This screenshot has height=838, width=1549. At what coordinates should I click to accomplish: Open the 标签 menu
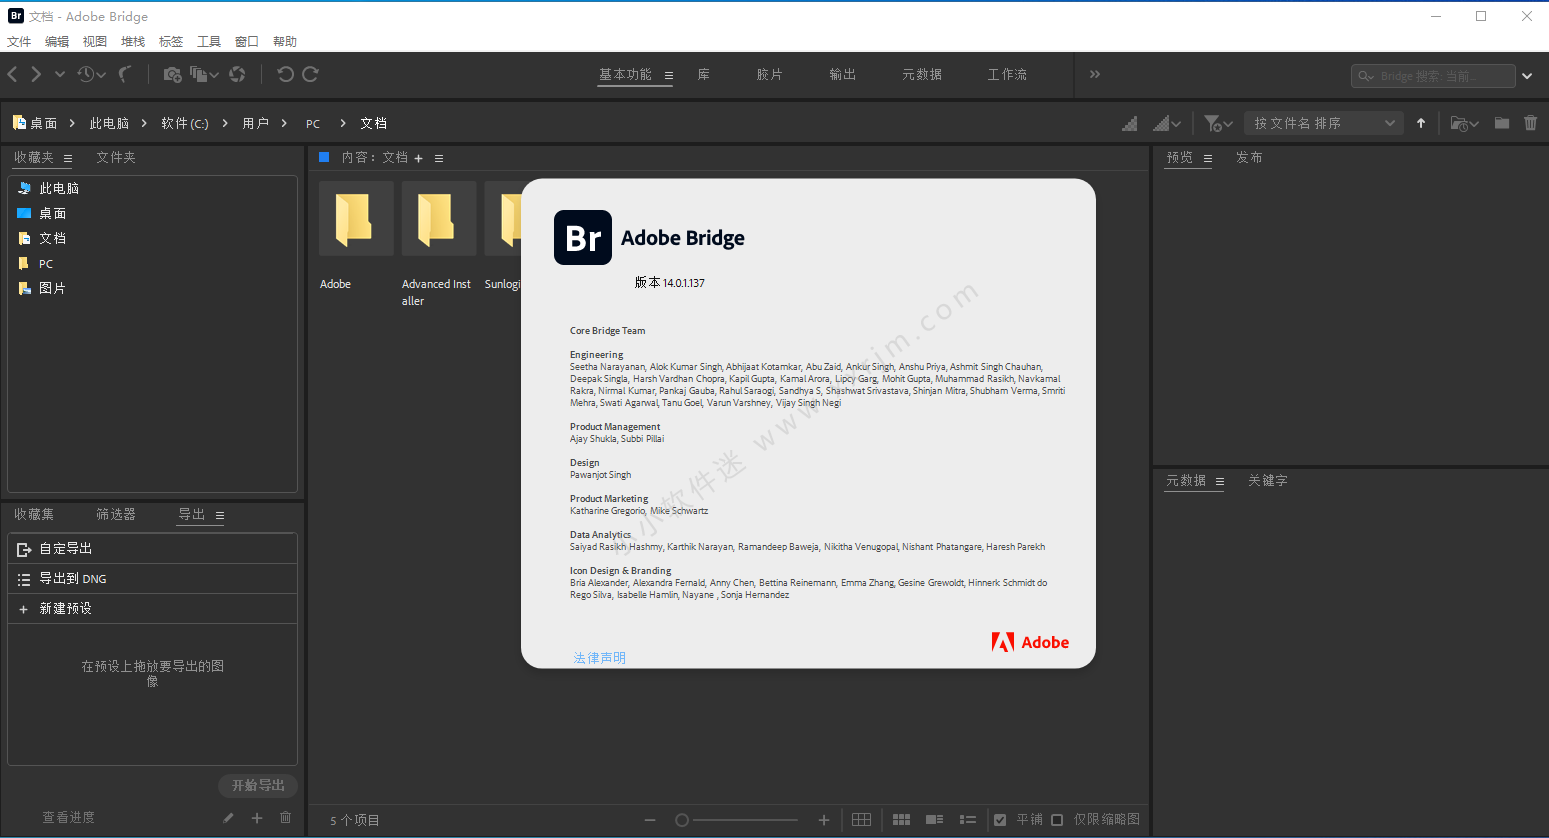(x=171, y=41)
